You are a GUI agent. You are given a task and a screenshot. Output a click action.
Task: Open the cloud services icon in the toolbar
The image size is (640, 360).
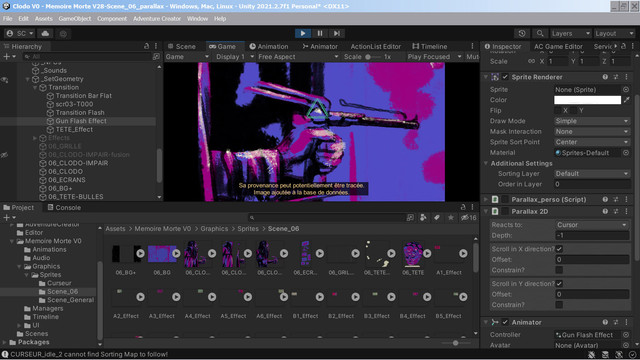click(x=45, y=33)
